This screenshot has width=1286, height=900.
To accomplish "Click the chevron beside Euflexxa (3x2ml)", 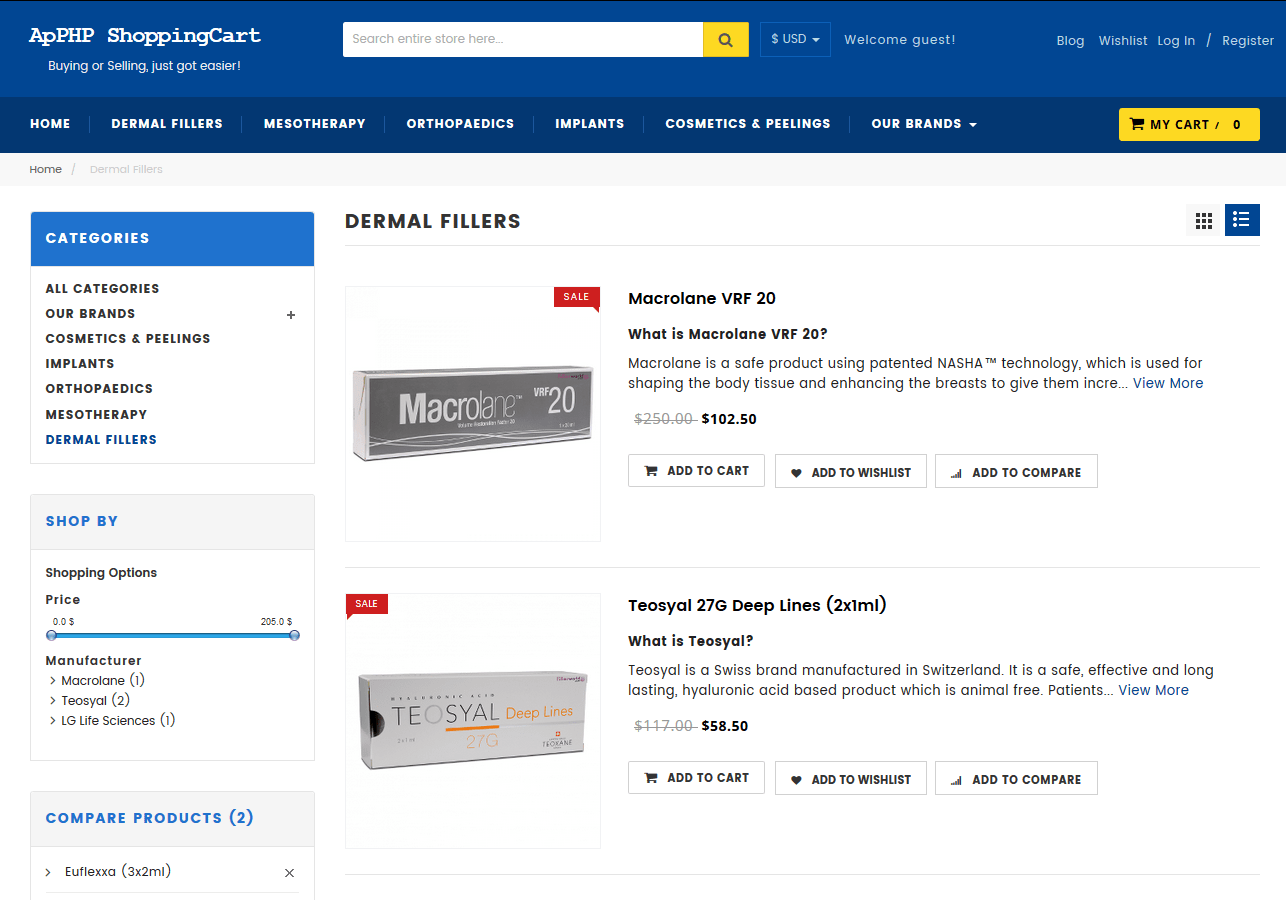I will point(48,873).
